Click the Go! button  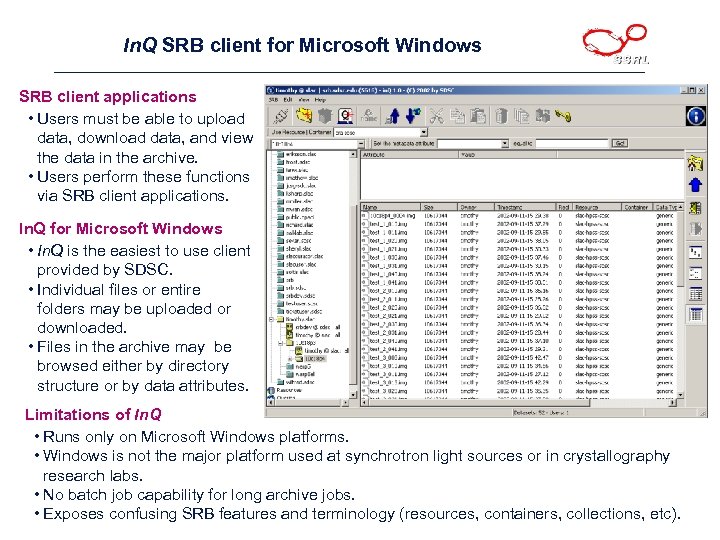[620, 144]
